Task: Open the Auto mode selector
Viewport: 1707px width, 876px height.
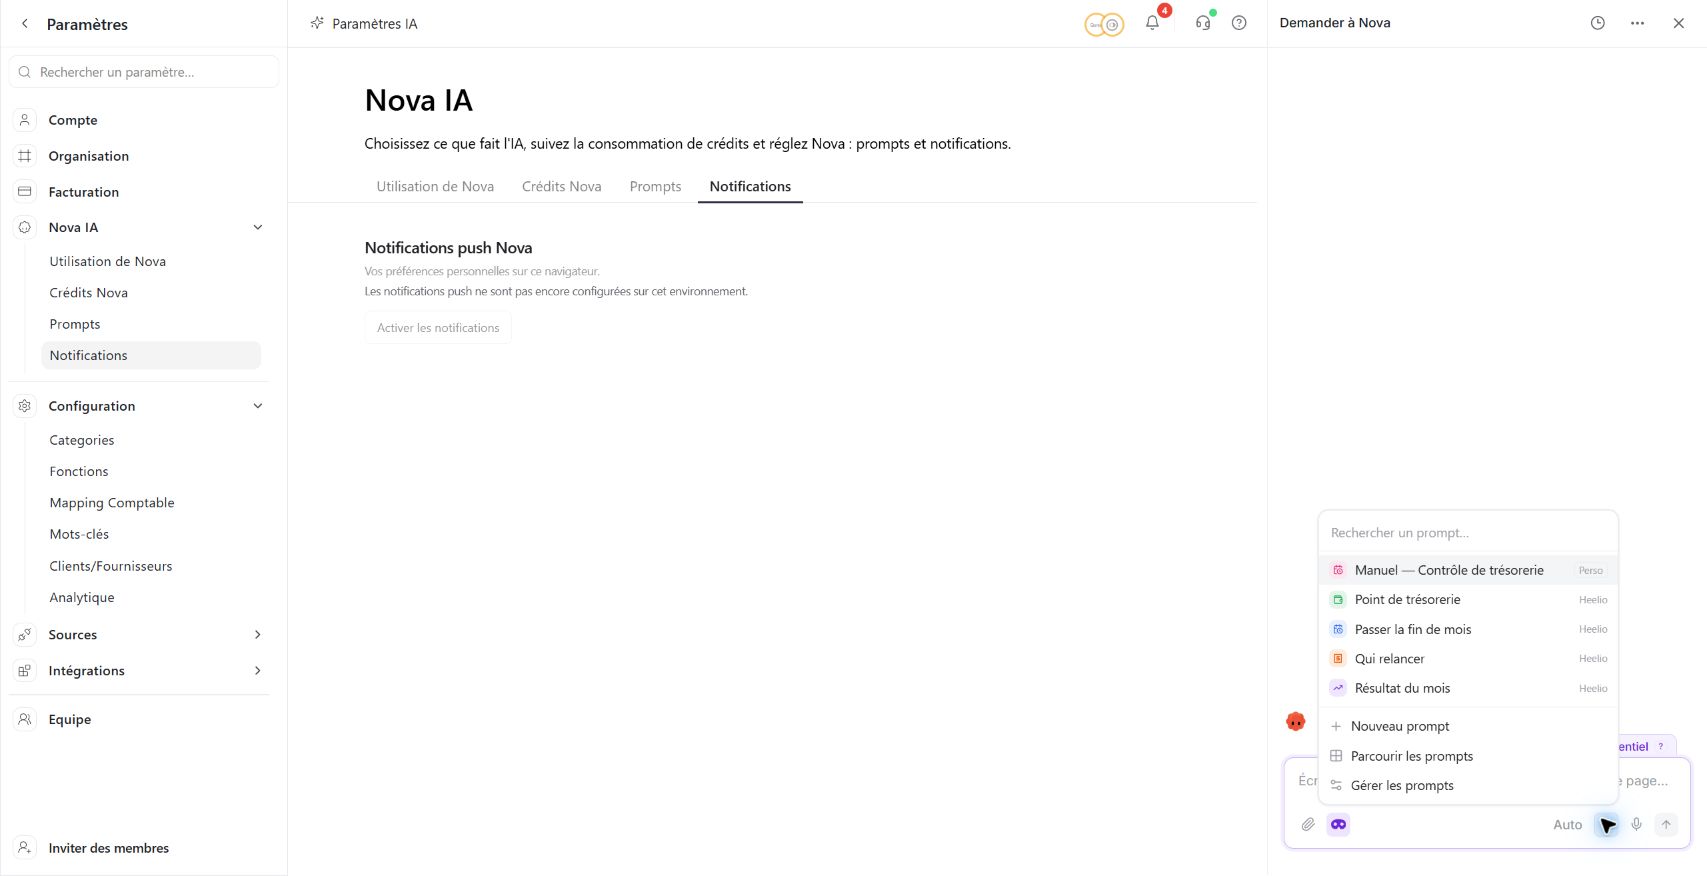Action: click(x=1567, y=825)
